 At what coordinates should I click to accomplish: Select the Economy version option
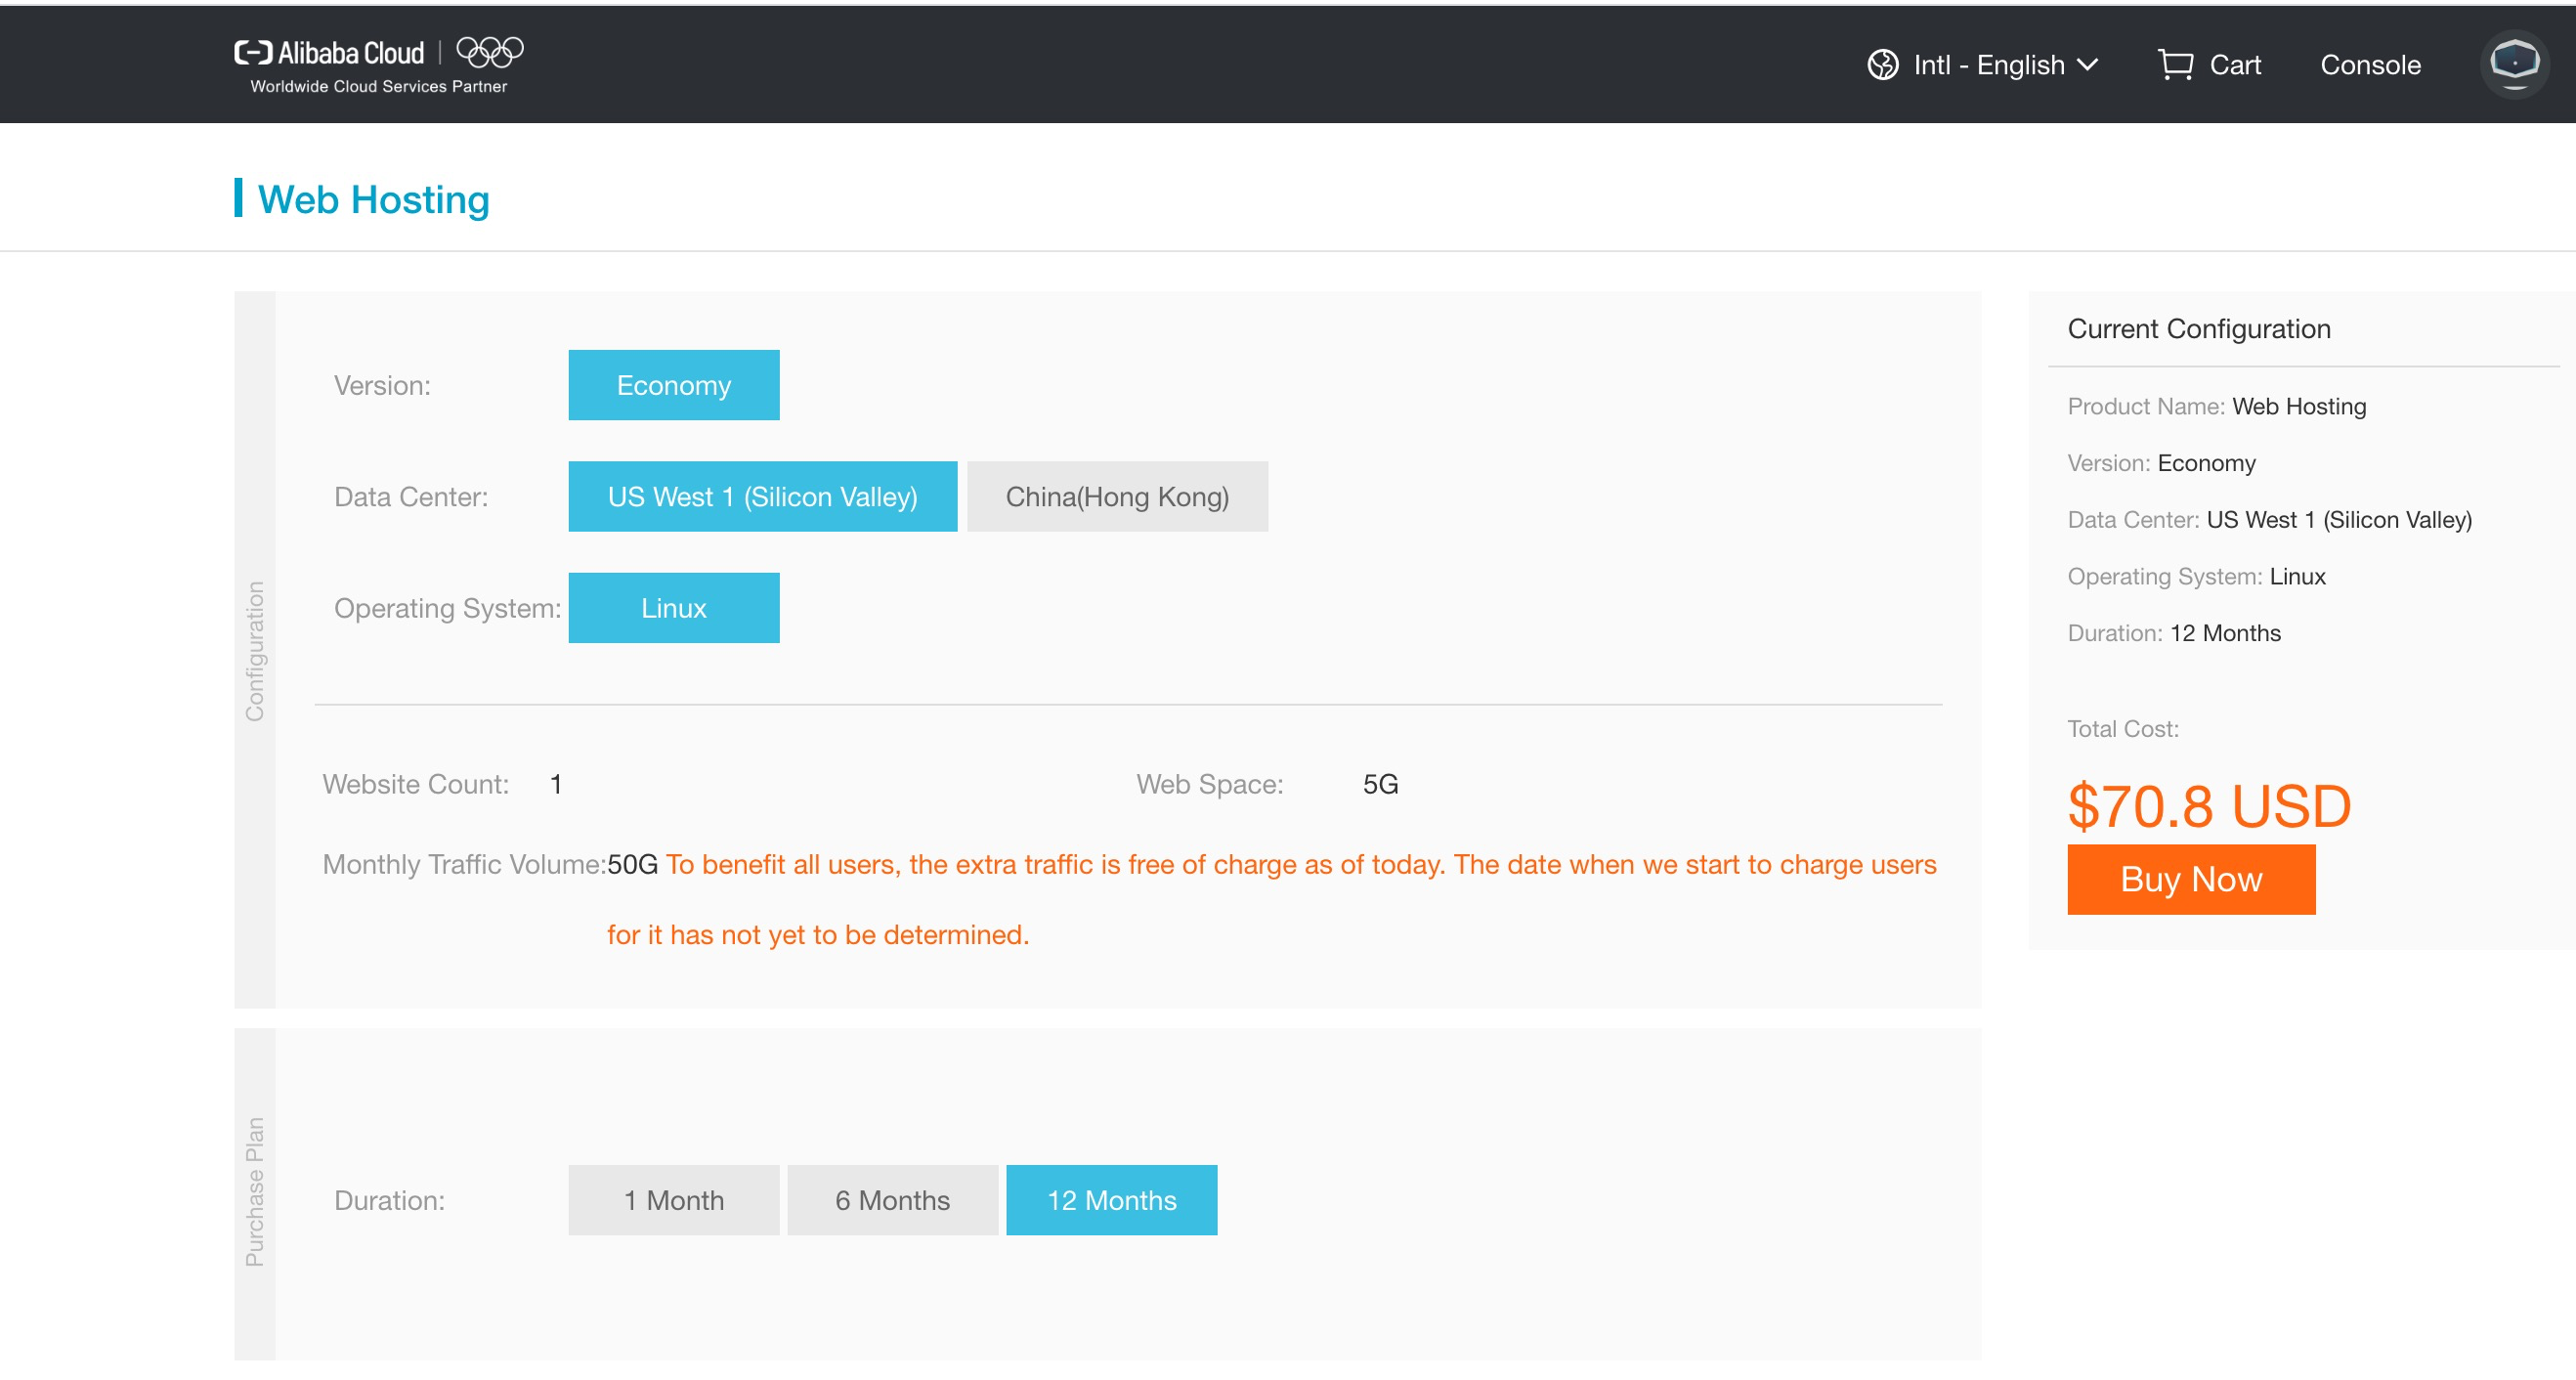click(673, 385)
